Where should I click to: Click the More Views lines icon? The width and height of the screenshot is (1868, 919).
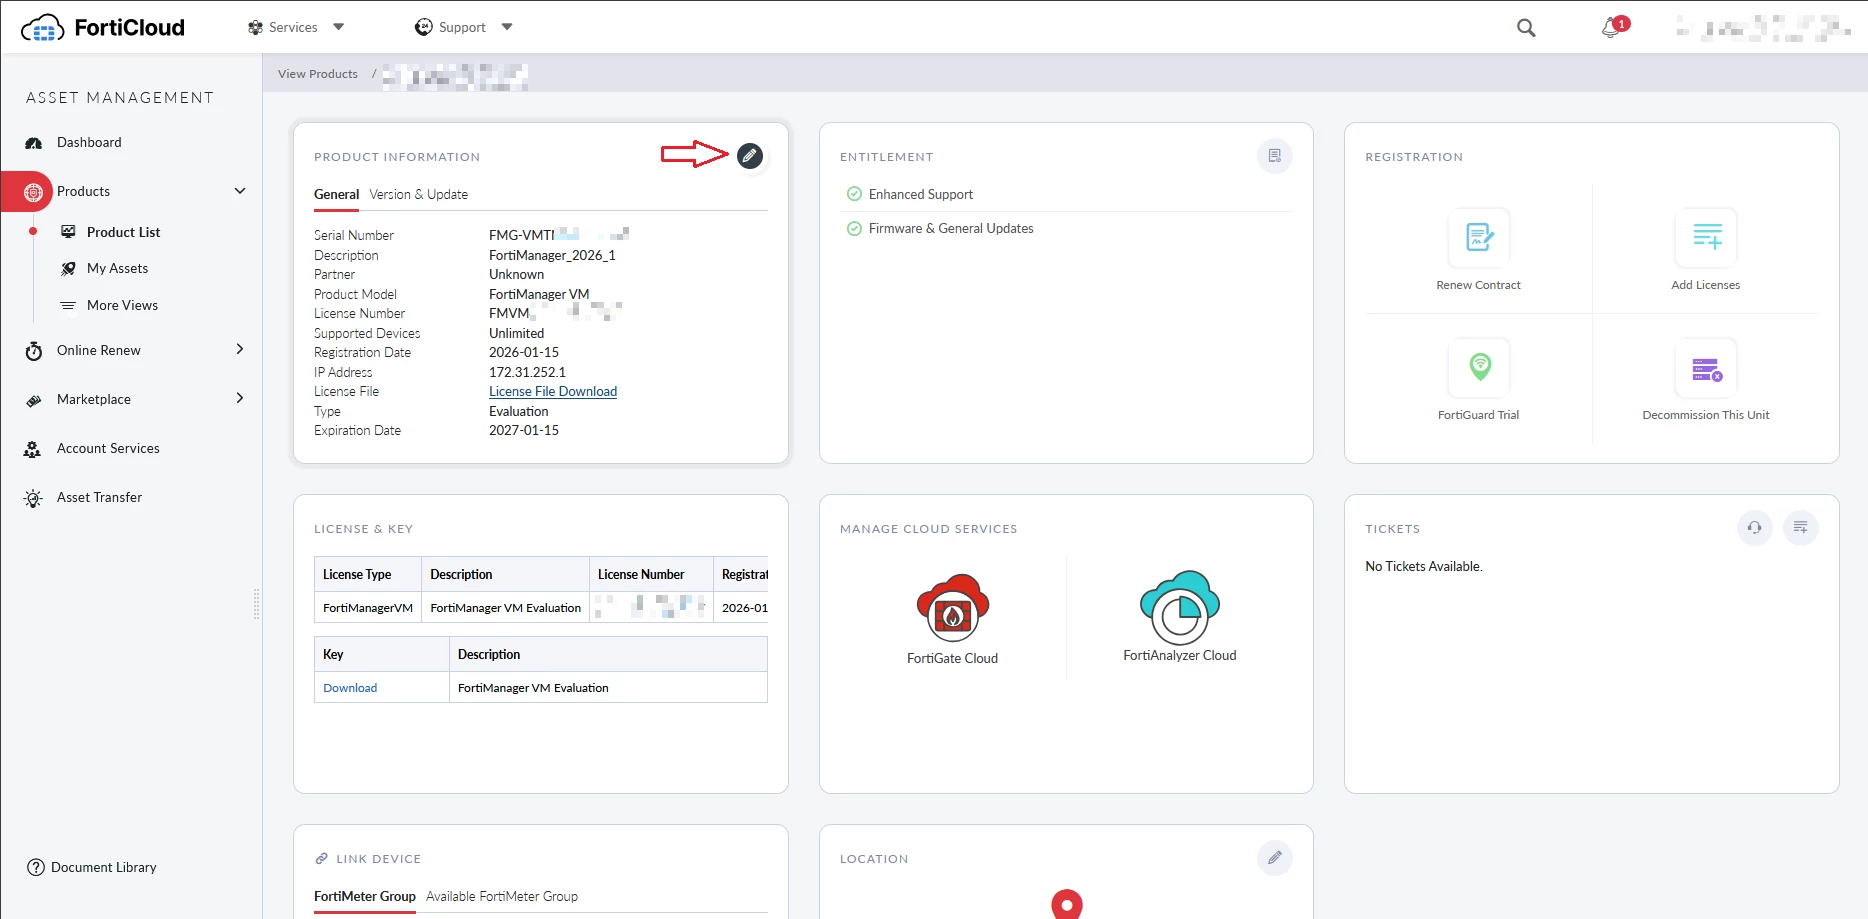tap(68, 305)
